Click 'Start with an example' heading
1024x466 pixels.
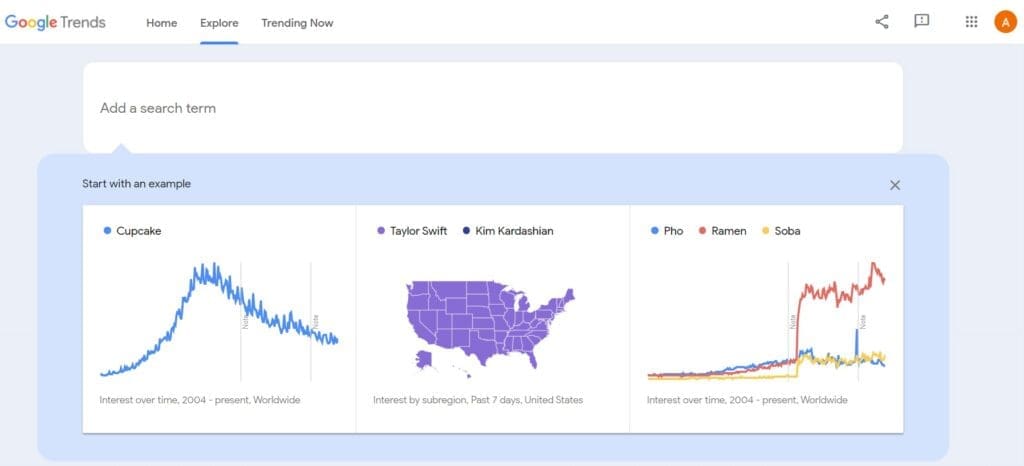pyautogui.click(x=136, y=184)
